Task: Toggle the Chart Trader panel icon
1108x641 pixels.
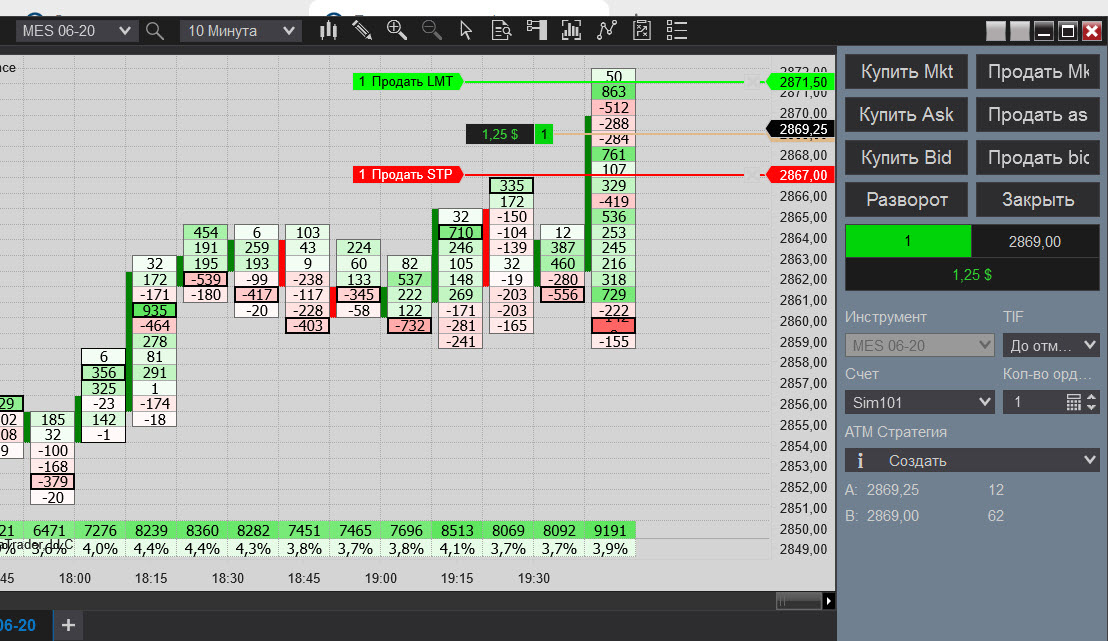Action: pyautogui.click(x=536, y=30)
